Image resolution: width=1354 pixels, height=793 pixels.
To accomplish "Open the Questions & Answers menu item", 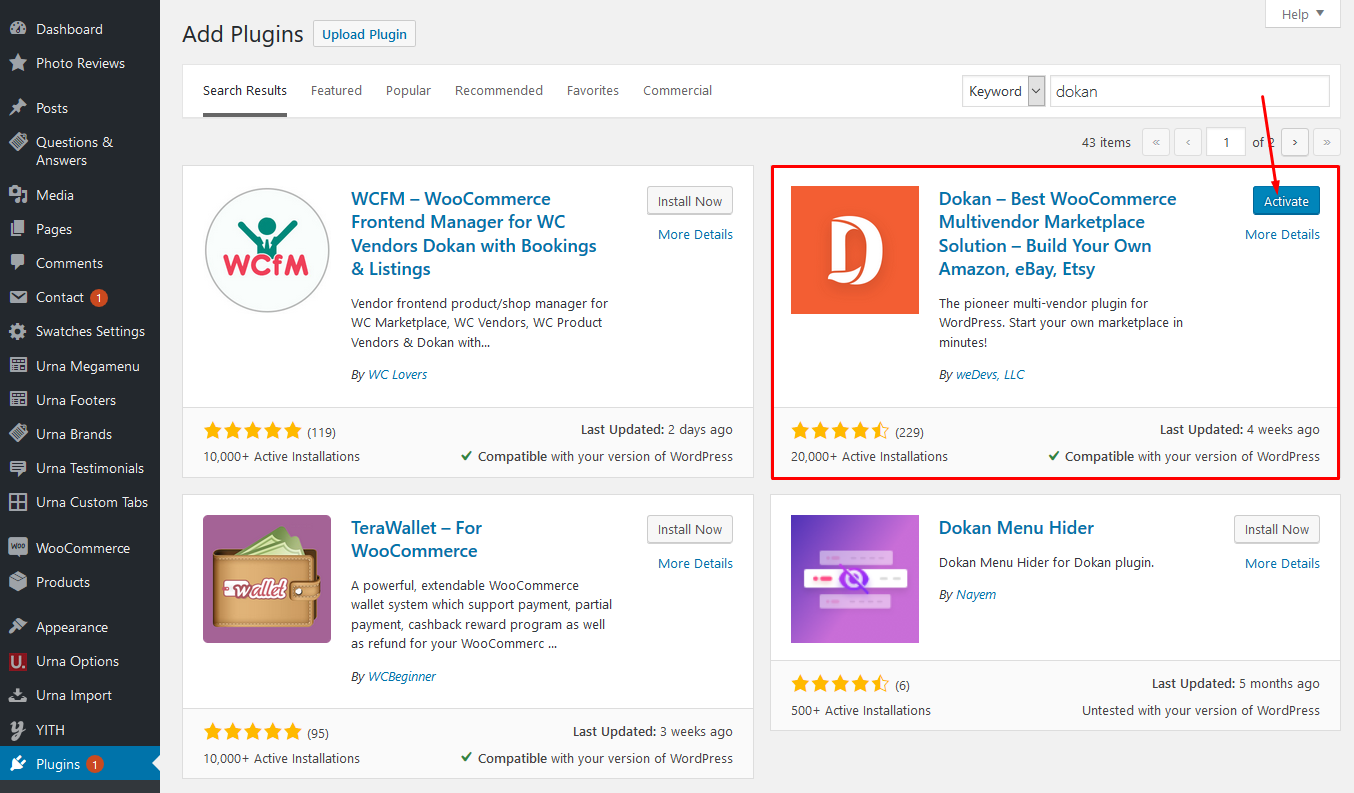I will coord(75,151).
